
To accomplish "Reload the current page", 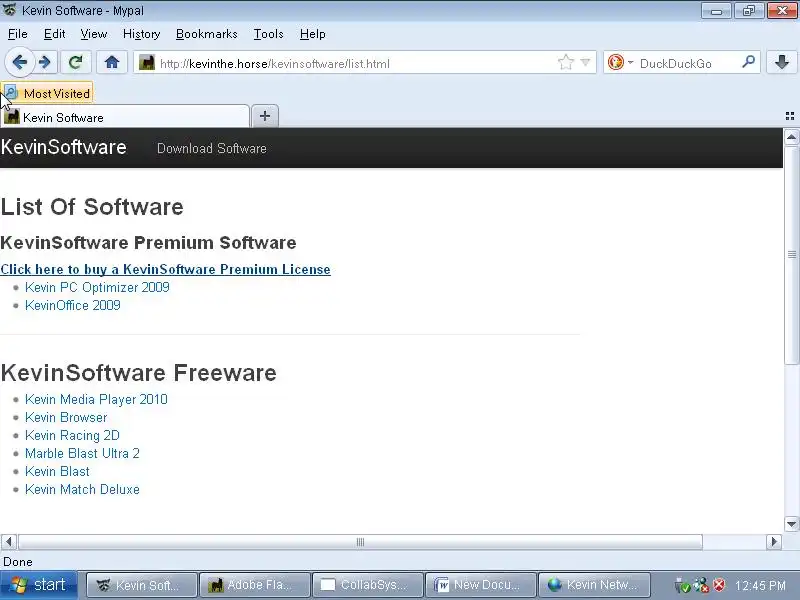I will pyautogui.click(x=76, y=63).
